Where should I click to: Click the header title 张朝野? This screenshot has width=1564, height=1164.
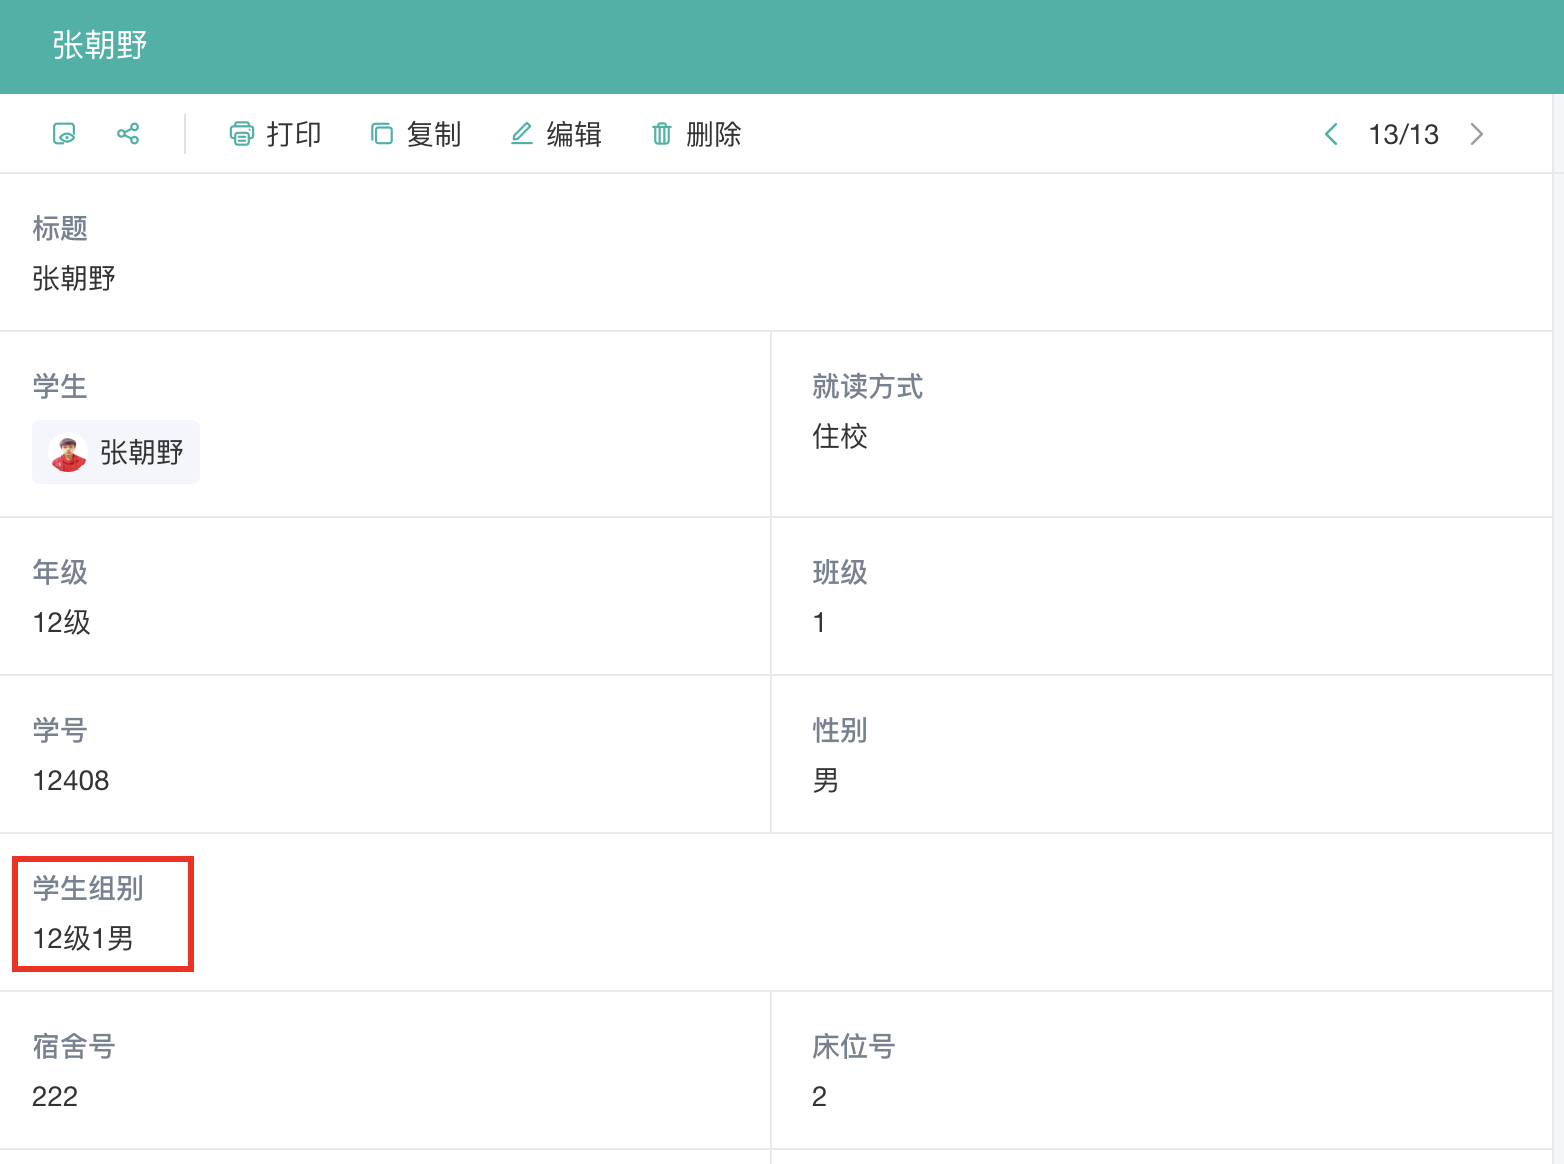[100, 45]
